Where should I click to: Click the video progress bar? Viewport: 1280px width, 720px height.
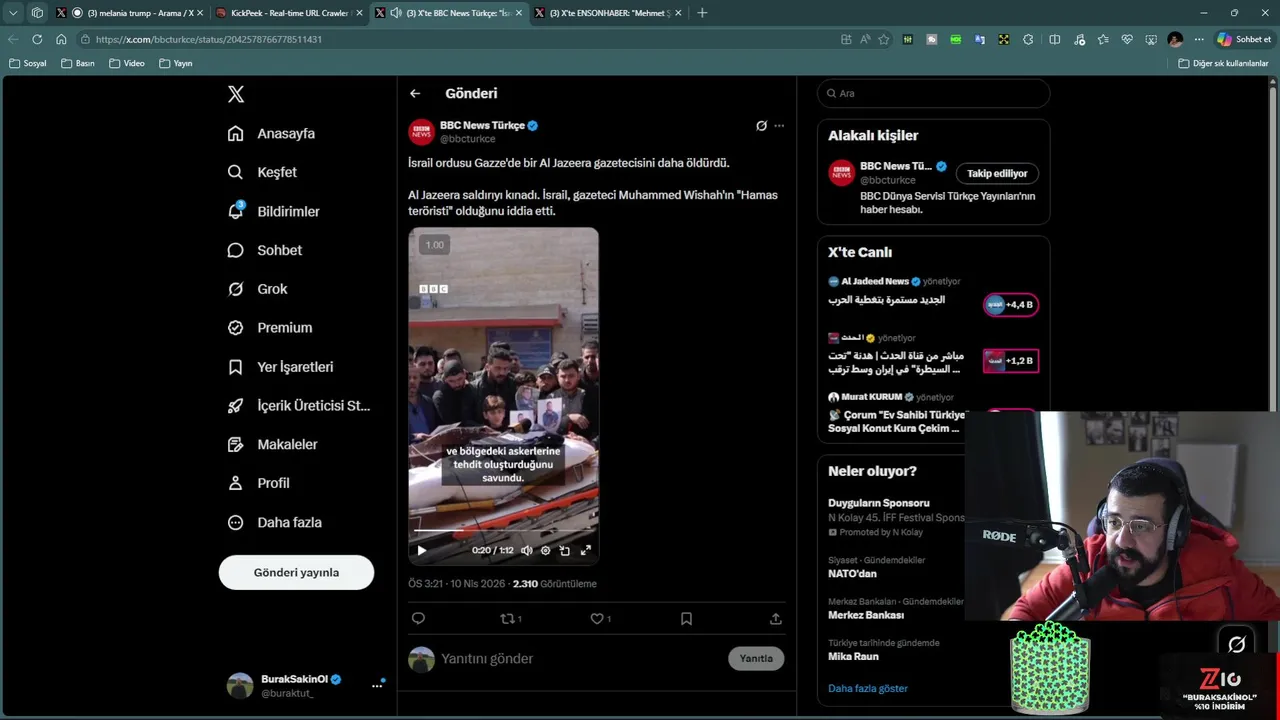tap(503, 531)
